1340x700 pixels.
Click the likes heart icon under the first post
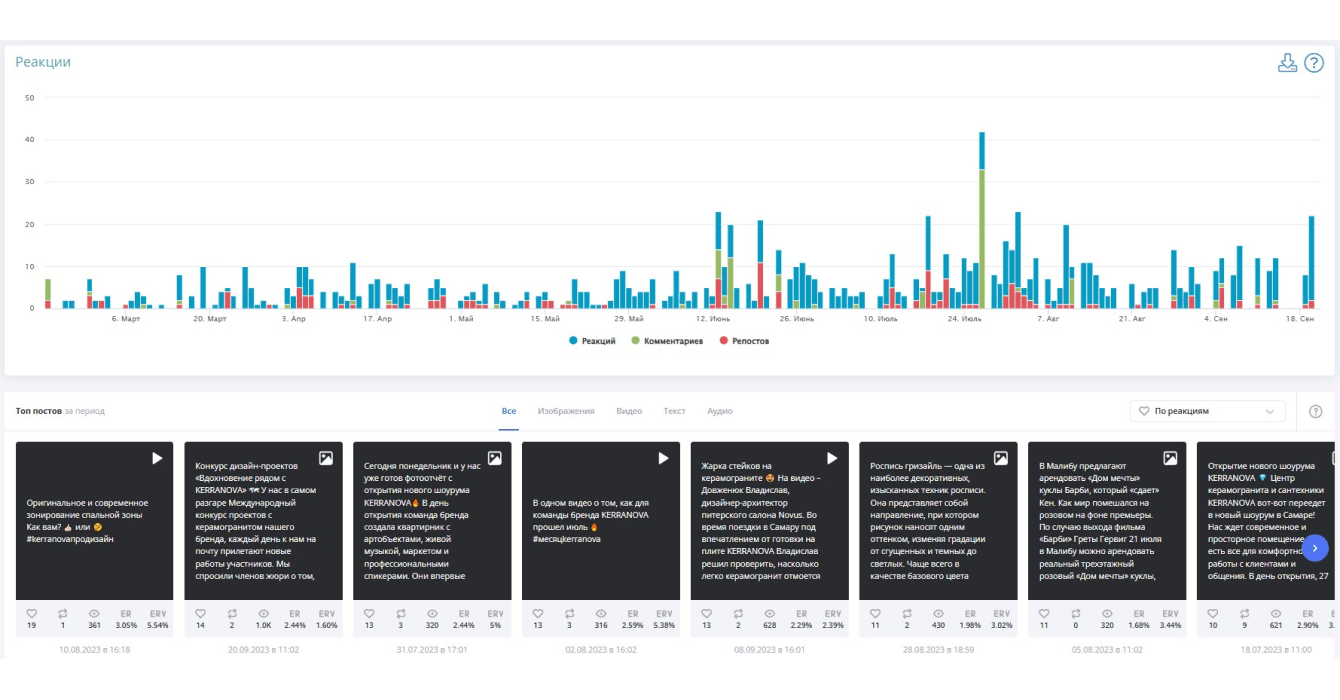[x=32, y=613]
